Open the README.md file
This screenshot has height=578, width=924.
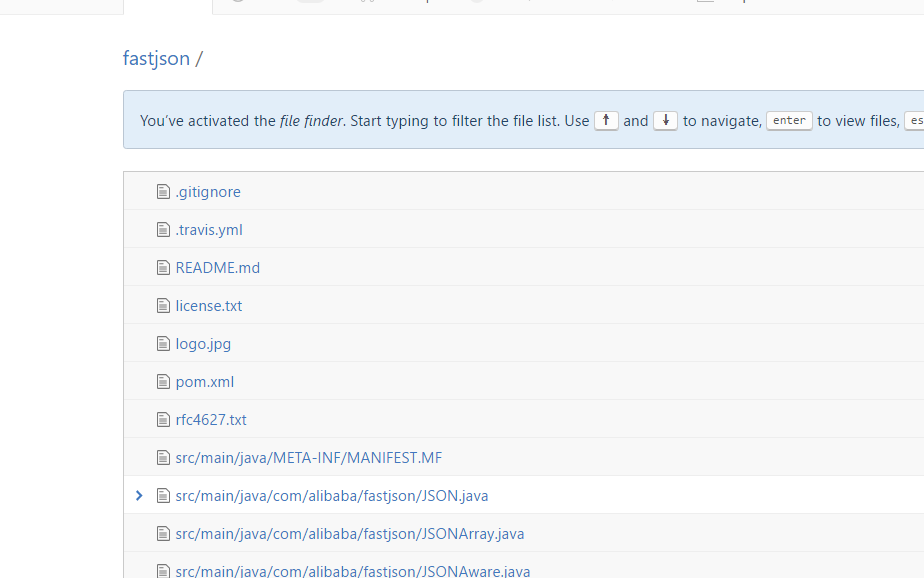[x=217, y=267]
